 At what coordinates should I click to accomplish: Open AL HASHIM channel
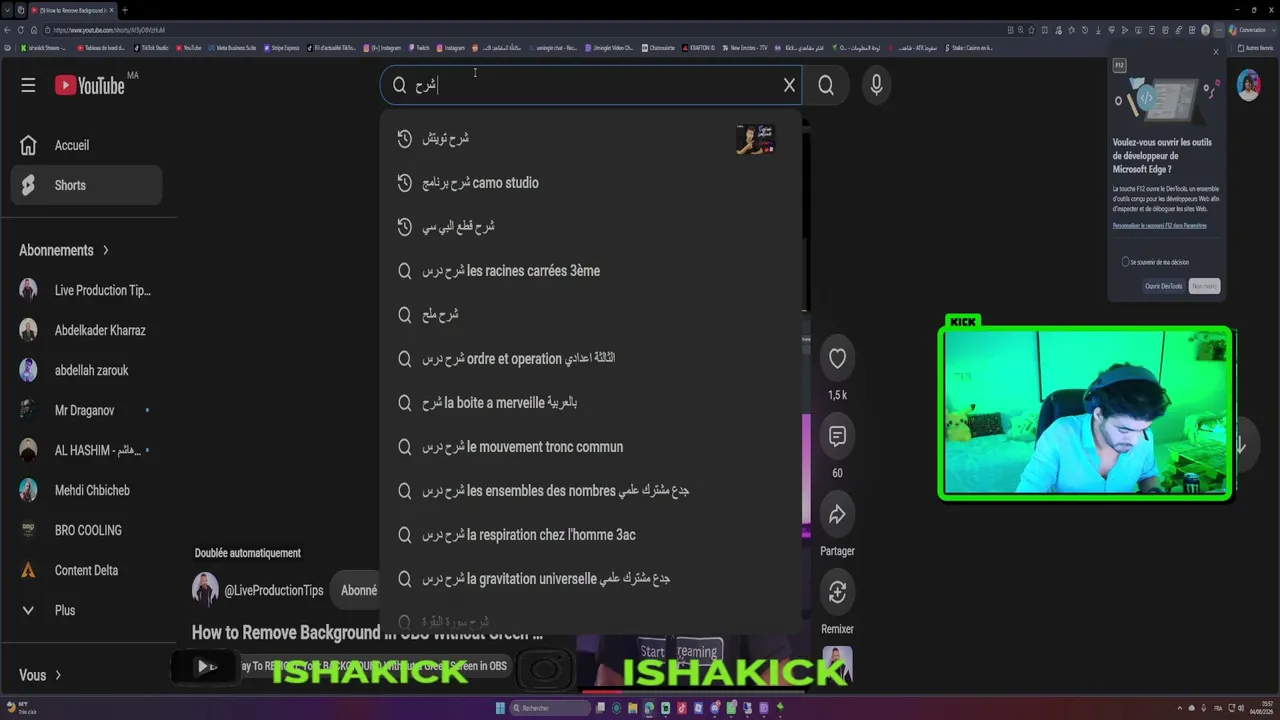(86, 450)
